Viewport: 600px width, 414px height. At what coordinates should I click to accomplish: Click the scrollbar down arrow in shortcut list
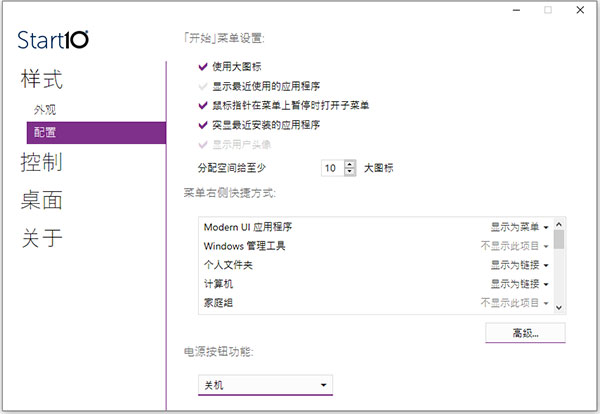[559, 306]
